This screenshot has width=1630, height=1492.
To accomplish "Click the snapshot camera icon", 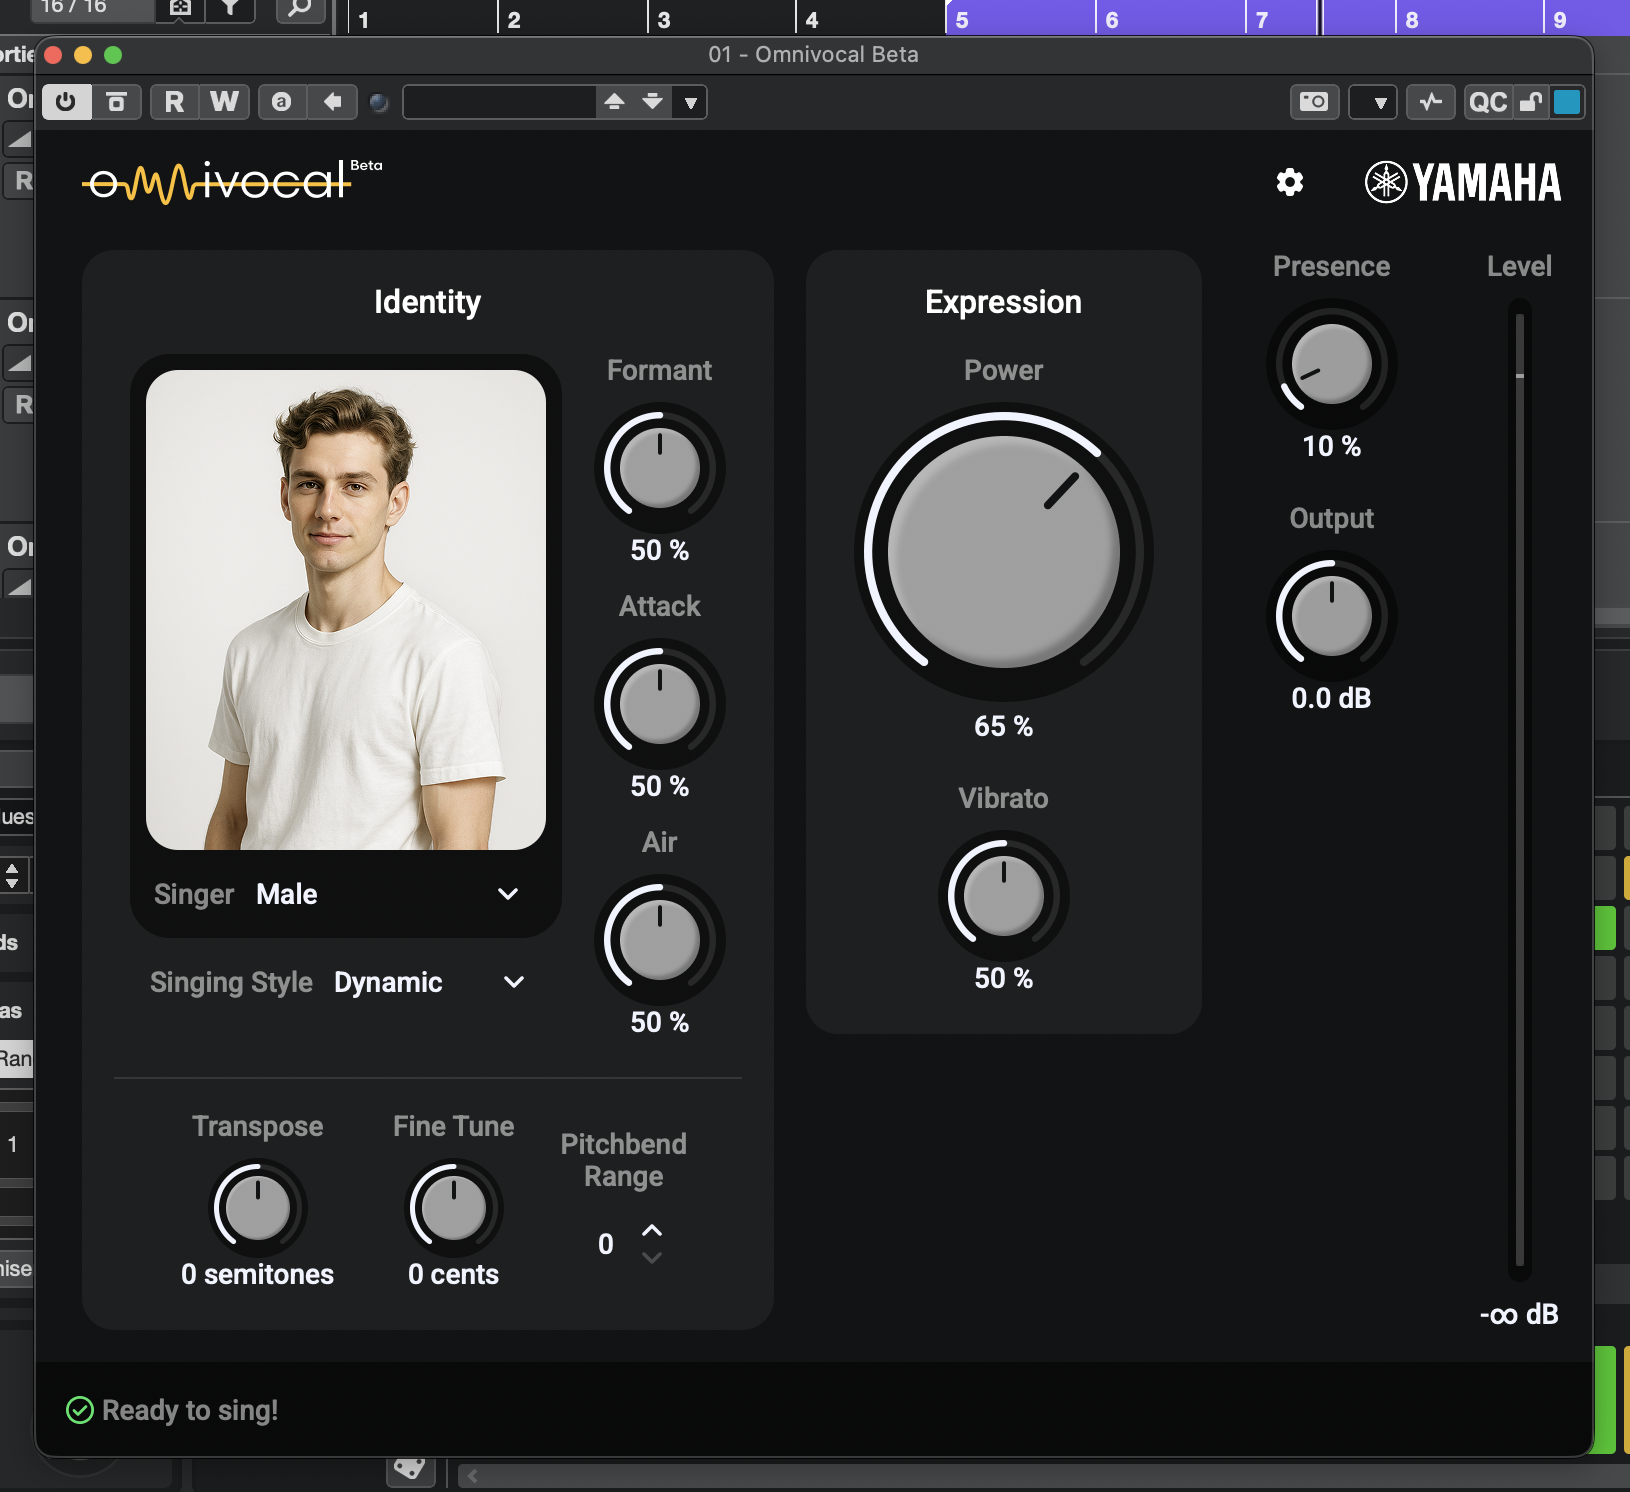I will click(1314, 102).
